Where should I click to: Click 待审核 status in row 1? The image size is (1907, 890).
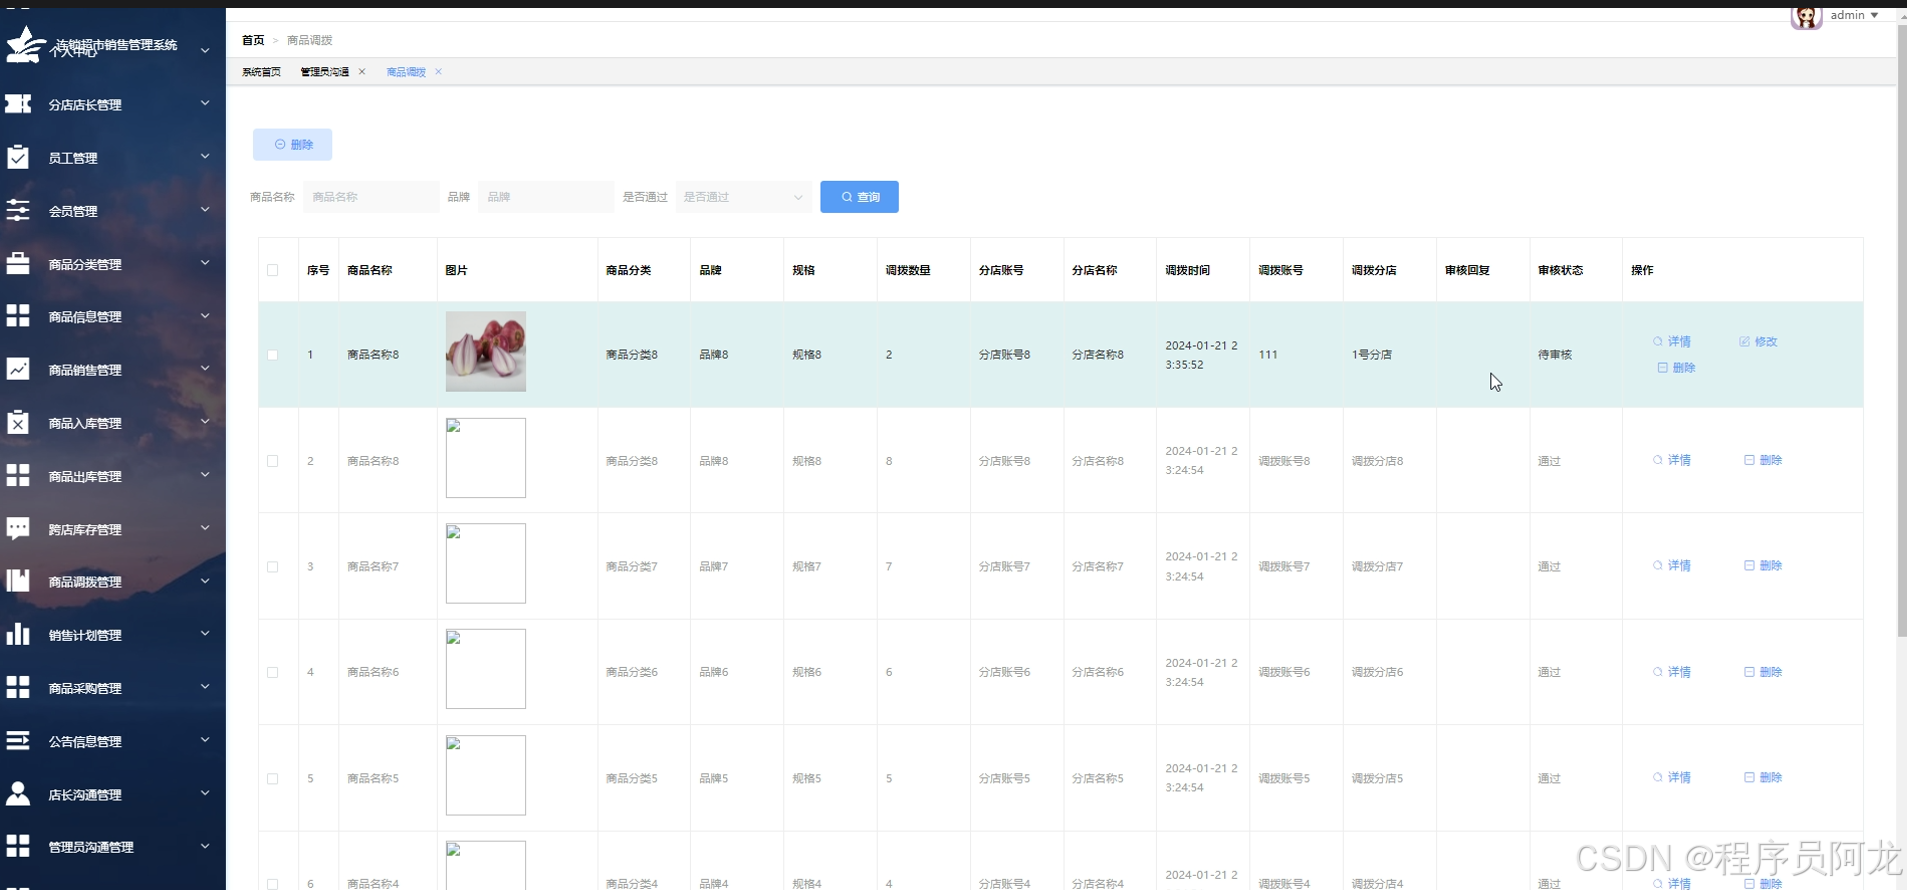click(1555, 355)
